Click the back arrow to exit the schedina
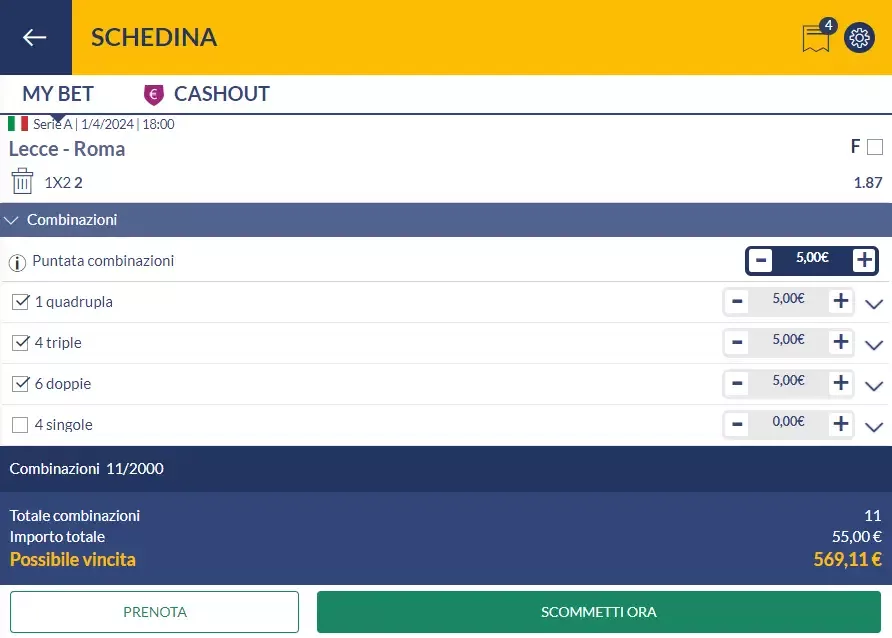 pyautogui.click(x=36, y=37)
